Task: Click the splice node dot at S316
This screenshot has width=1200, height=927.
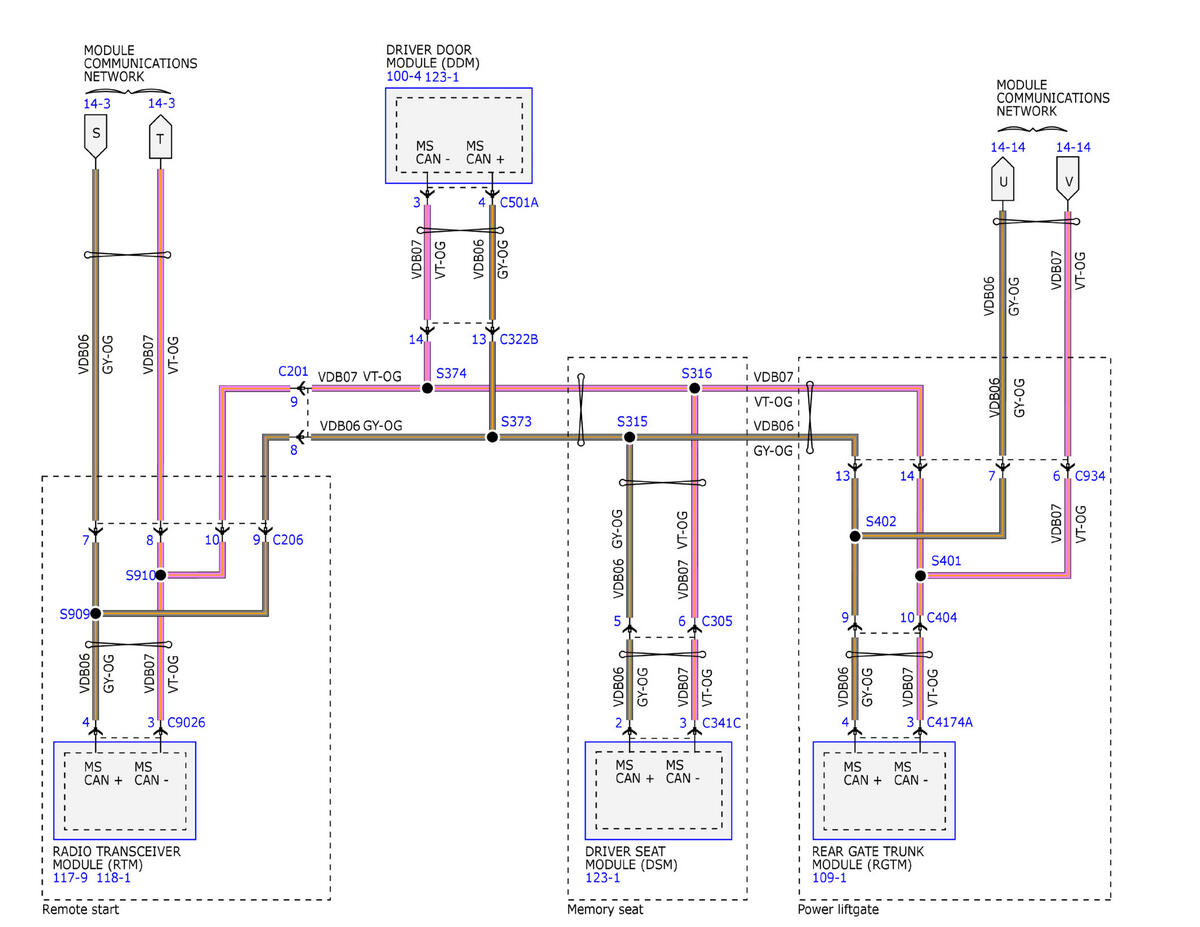Action: pyautogui.click(x=696, y=388)
